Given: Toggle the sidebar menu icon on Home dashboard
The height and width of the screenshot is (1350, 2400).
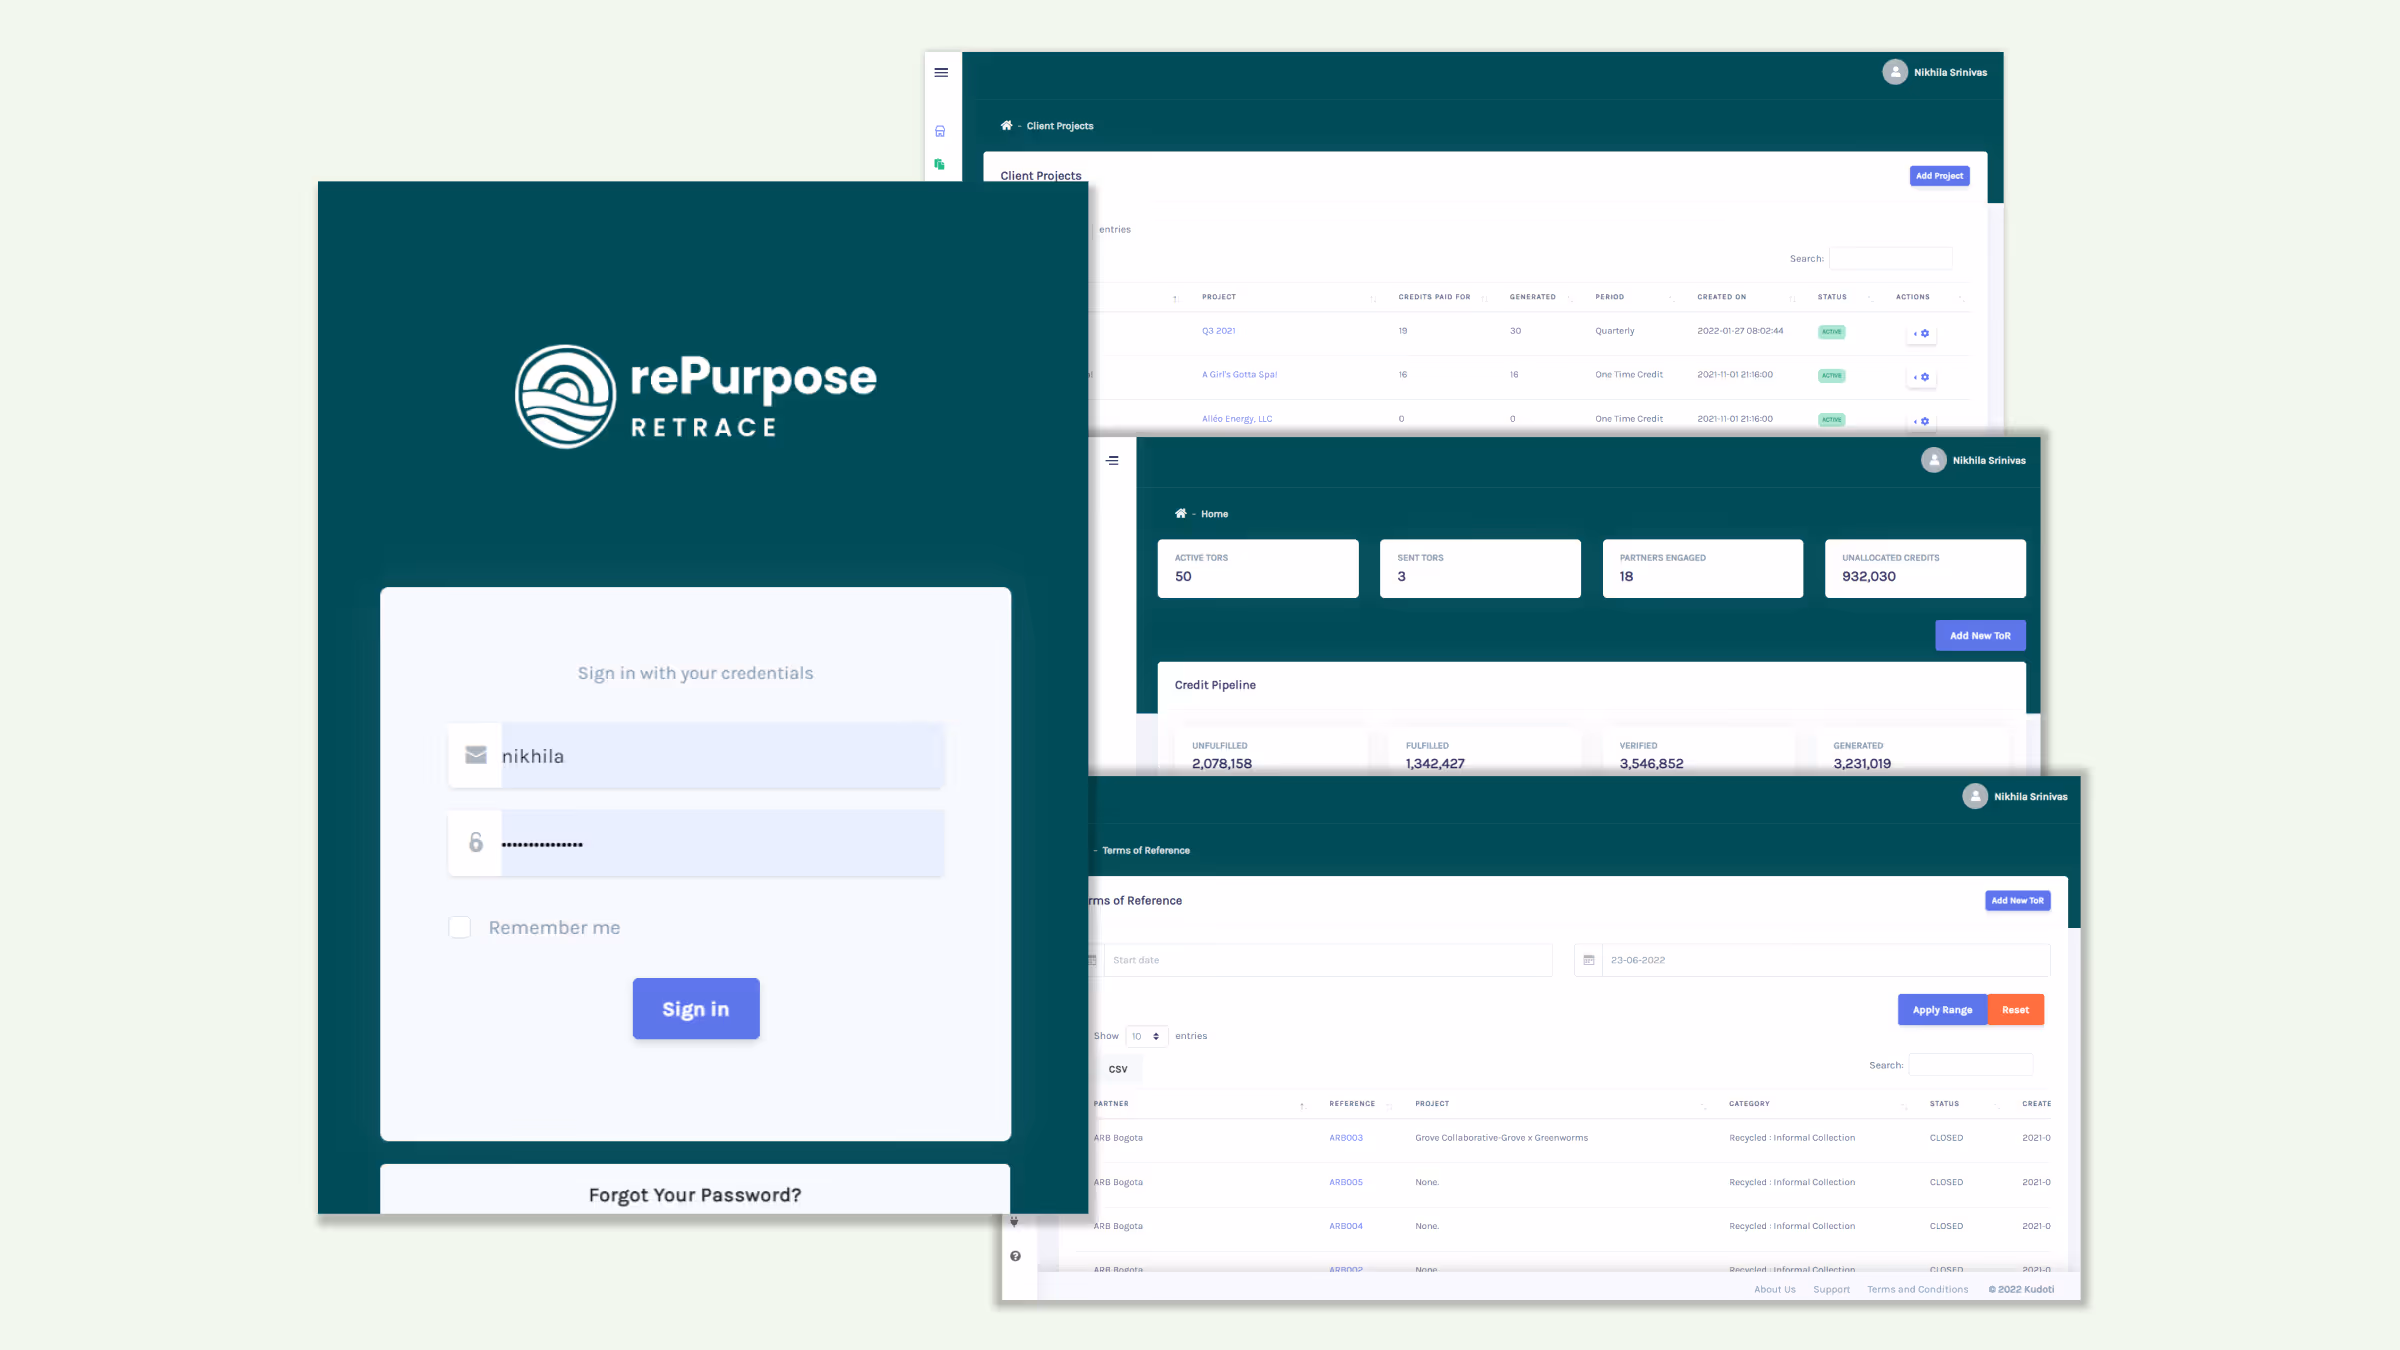Looking at the screenshot, I should pos(1112,461).
